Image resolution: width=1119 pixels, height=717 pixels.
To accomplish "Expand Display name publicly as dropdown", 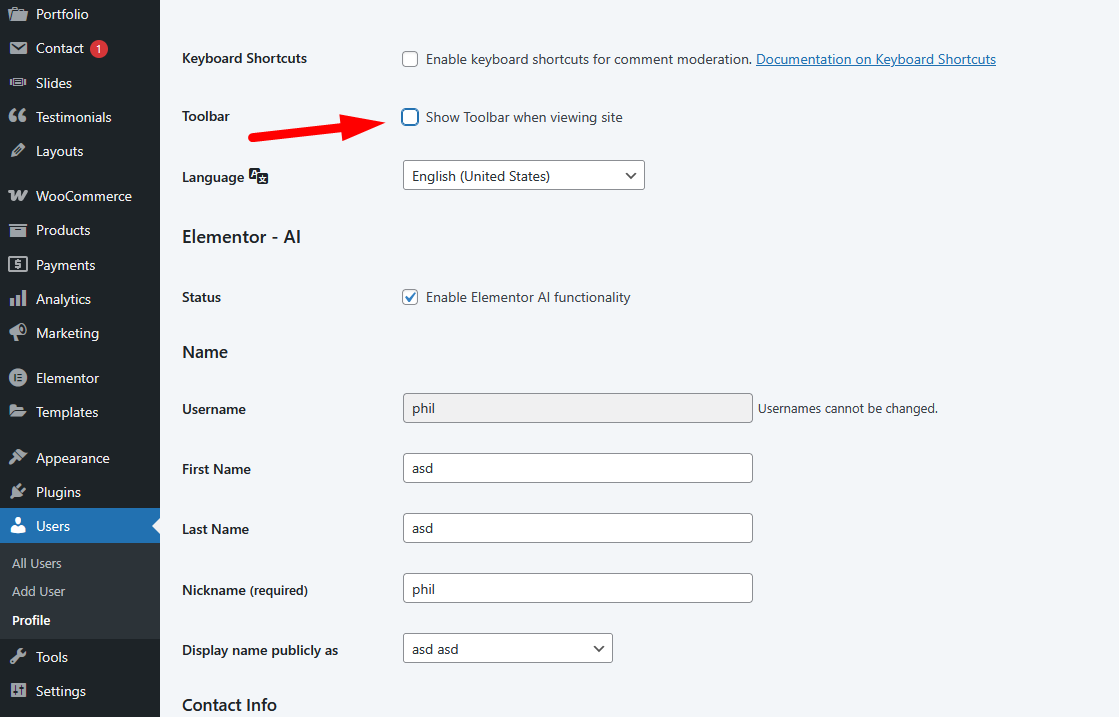I will (x=507, y=648).
